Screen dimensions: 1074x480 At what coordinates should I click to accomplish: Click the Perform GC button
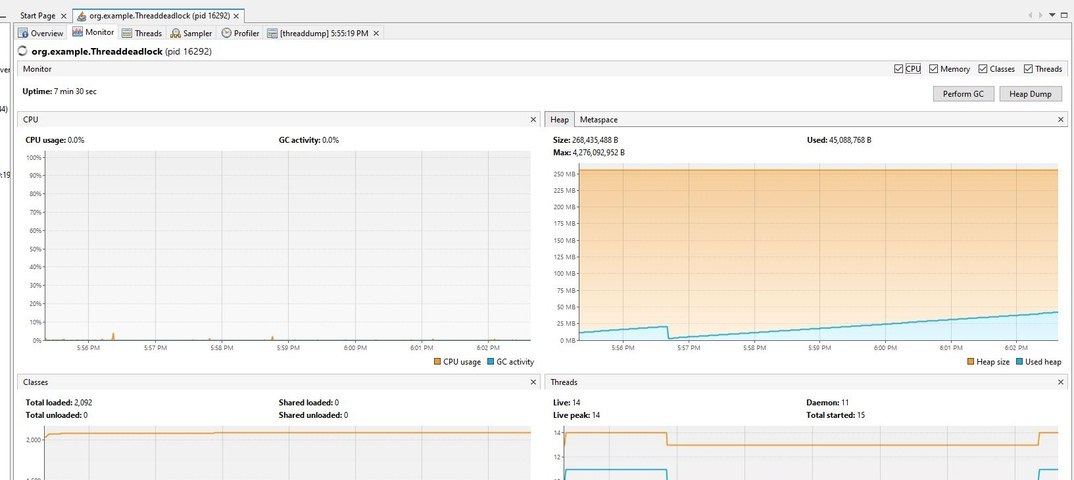(963, 94)
